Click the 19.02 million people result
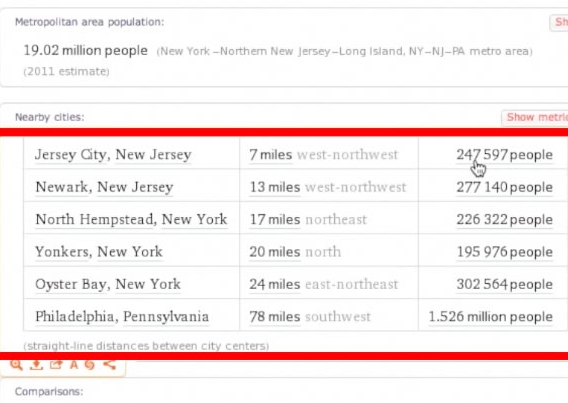The width and height of the screenshot is (568, 403). [x=86, y=50]
